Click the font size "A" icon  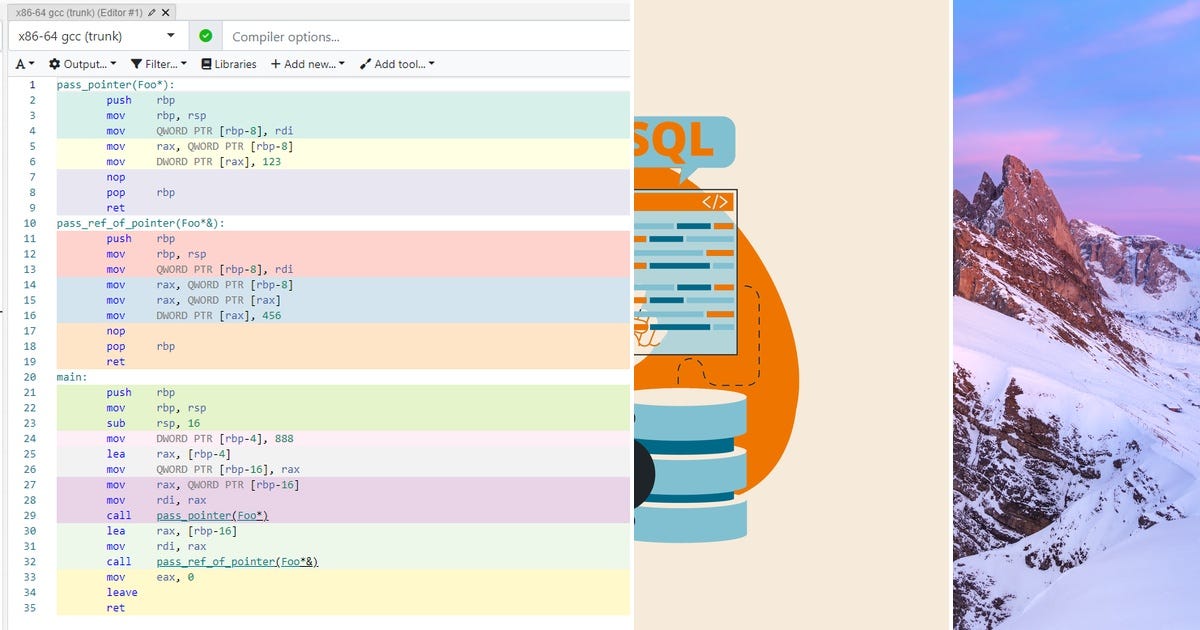pyautogui.click(x=21, y=63)
